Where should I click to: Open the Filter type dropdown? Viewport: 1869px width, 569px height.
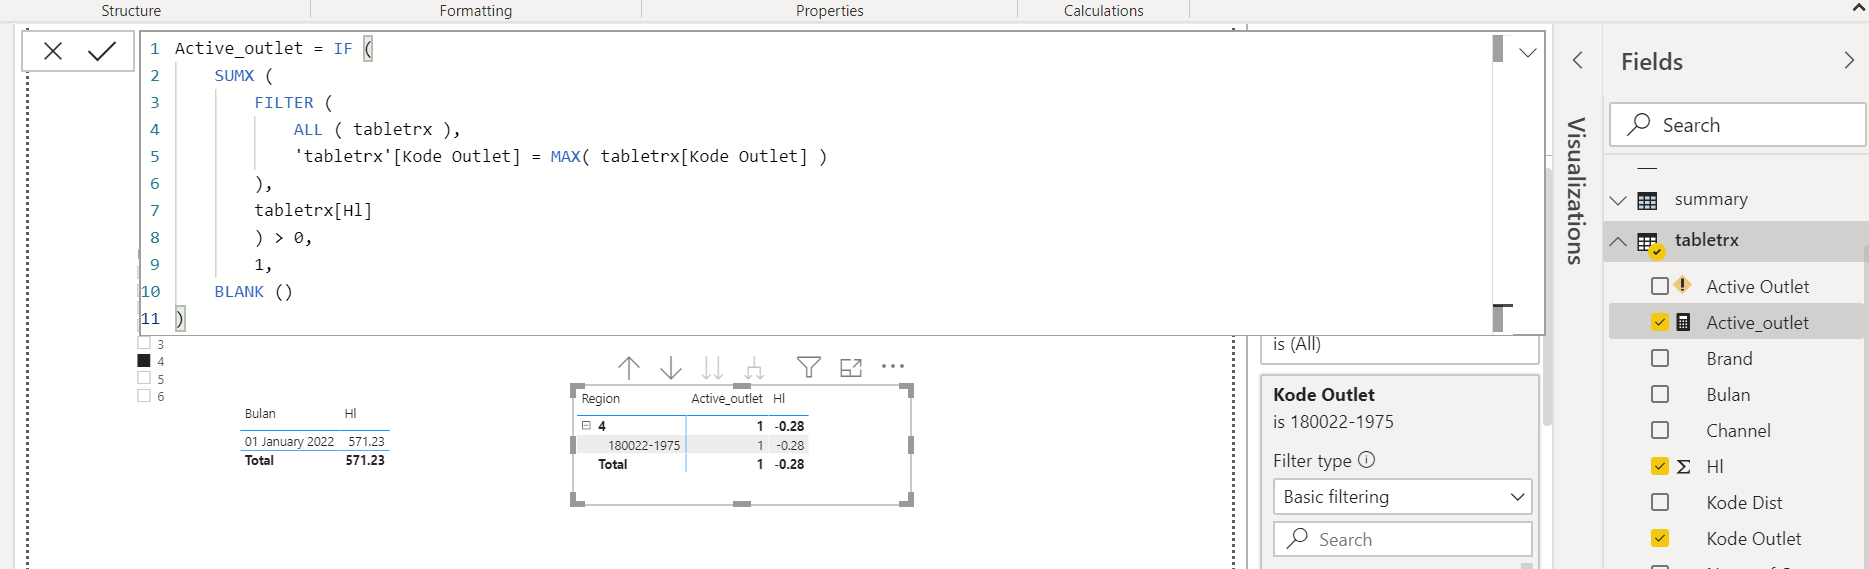[1402, 497]
